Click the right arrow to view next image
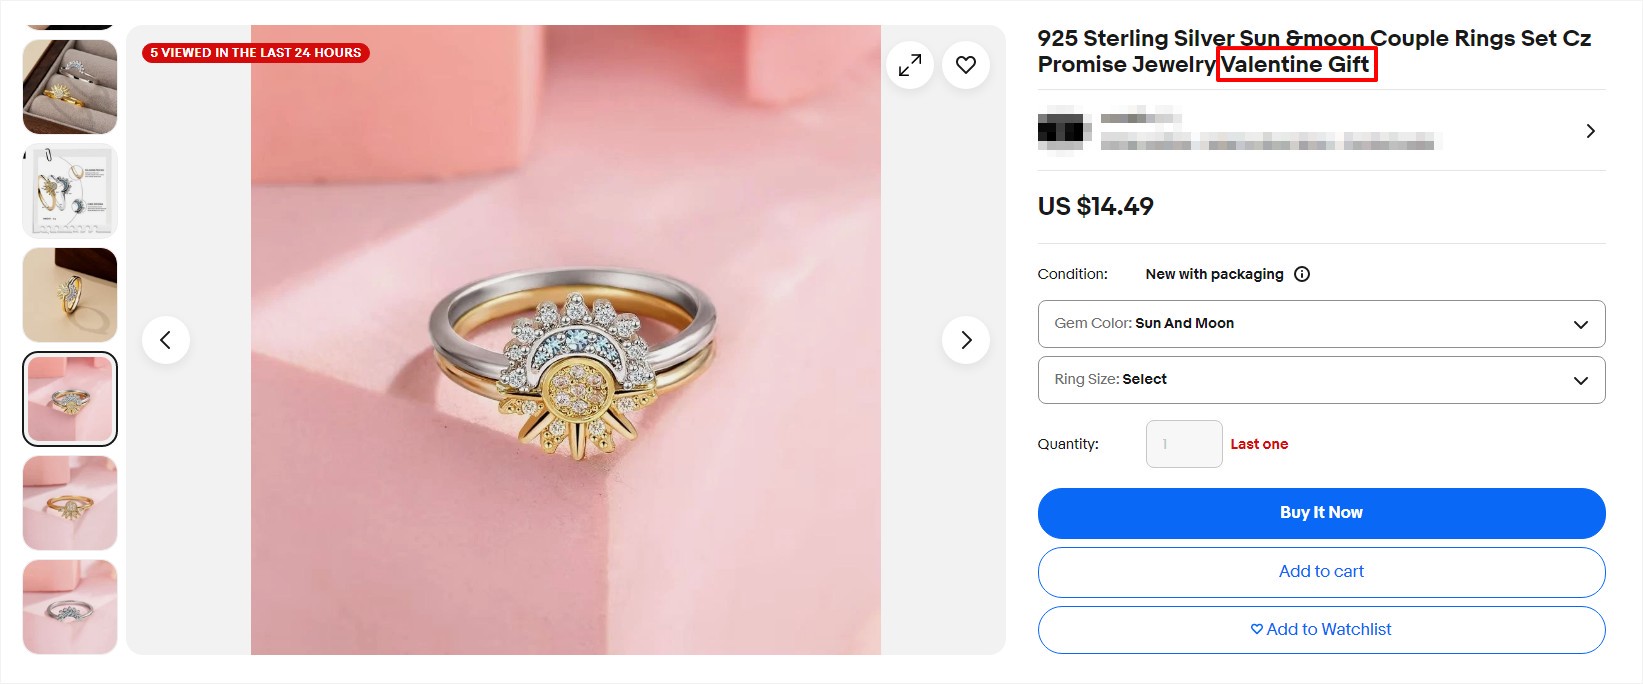This screenshot has height=684, width=1643. 965,340
